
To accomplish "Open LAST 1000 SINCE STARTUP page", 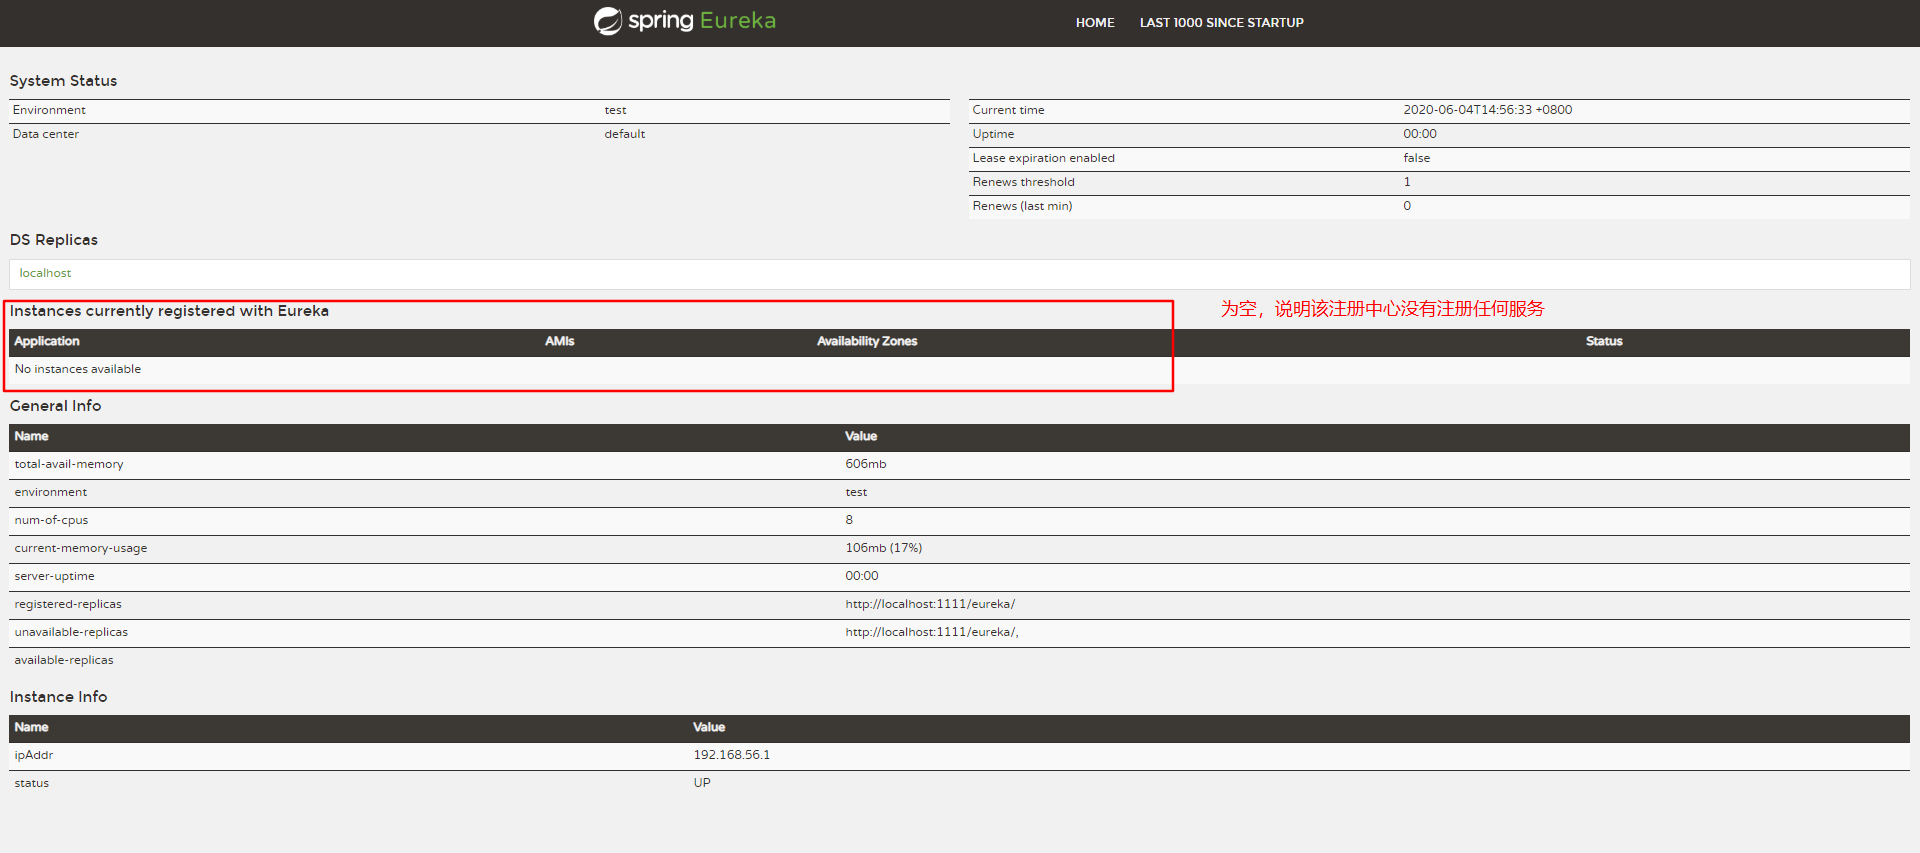I will pyautogui.click(x=1221, y=22).
